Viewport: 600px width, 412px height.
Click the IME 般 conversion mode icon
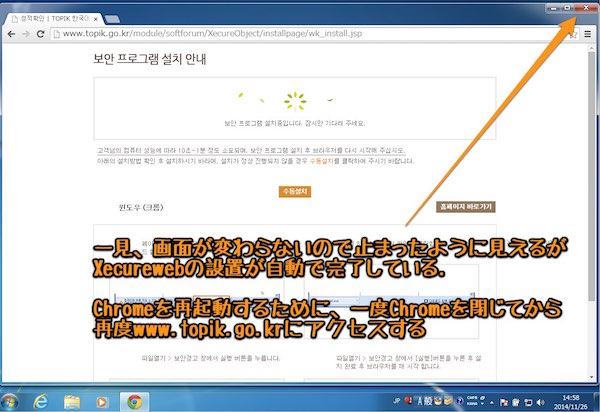[428, 401]
